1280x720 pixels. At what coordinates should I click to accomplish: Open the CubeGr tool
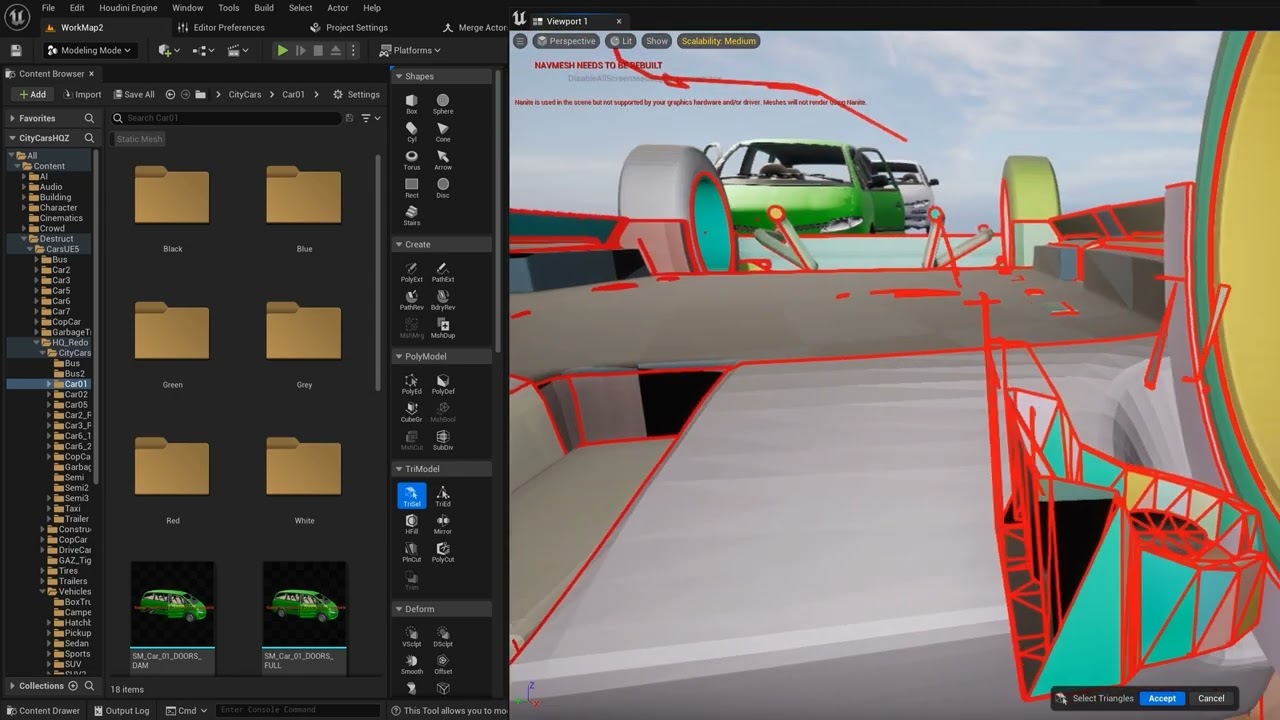411,412
